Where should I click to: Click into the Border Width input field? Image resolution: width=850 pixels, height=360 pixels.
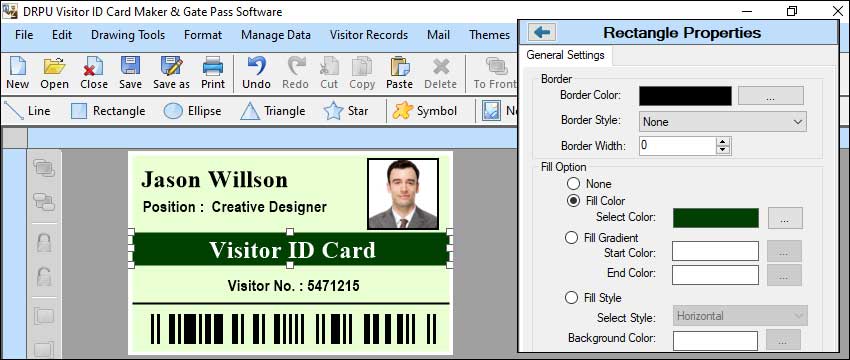click(x=678, y=145)
